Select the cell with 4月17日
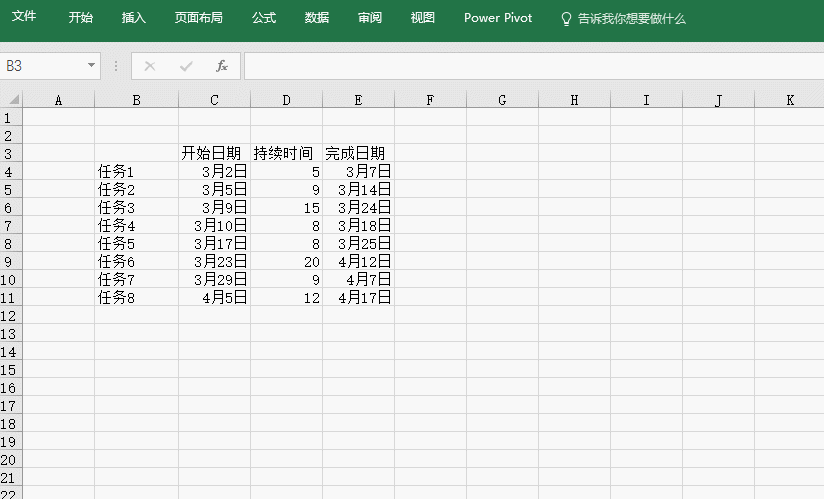824x499 pixels. (358, 297)
